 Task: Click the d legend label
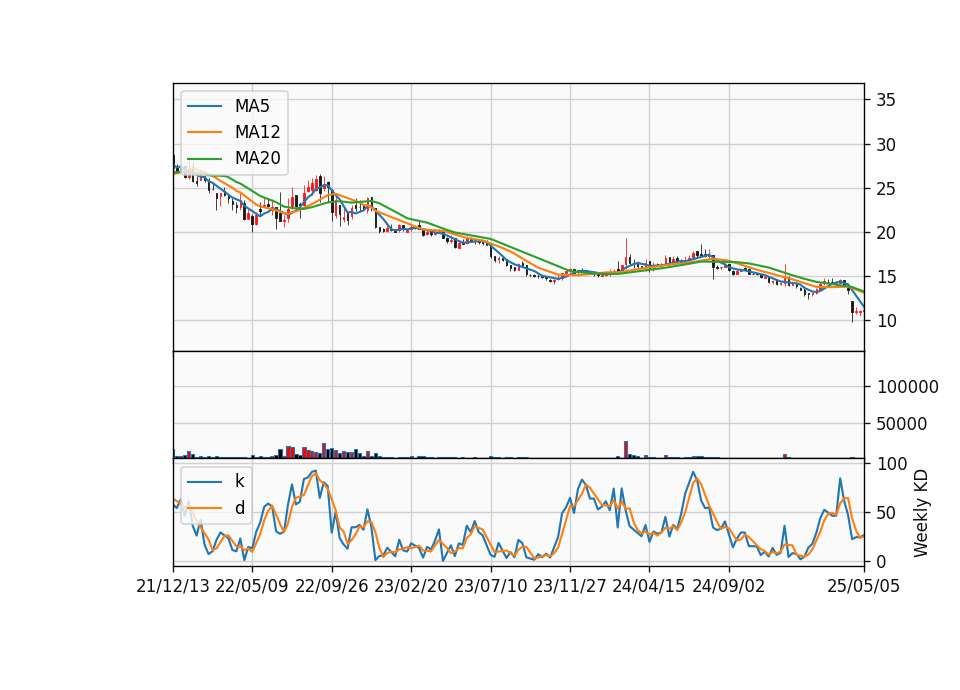coord(239,508)
